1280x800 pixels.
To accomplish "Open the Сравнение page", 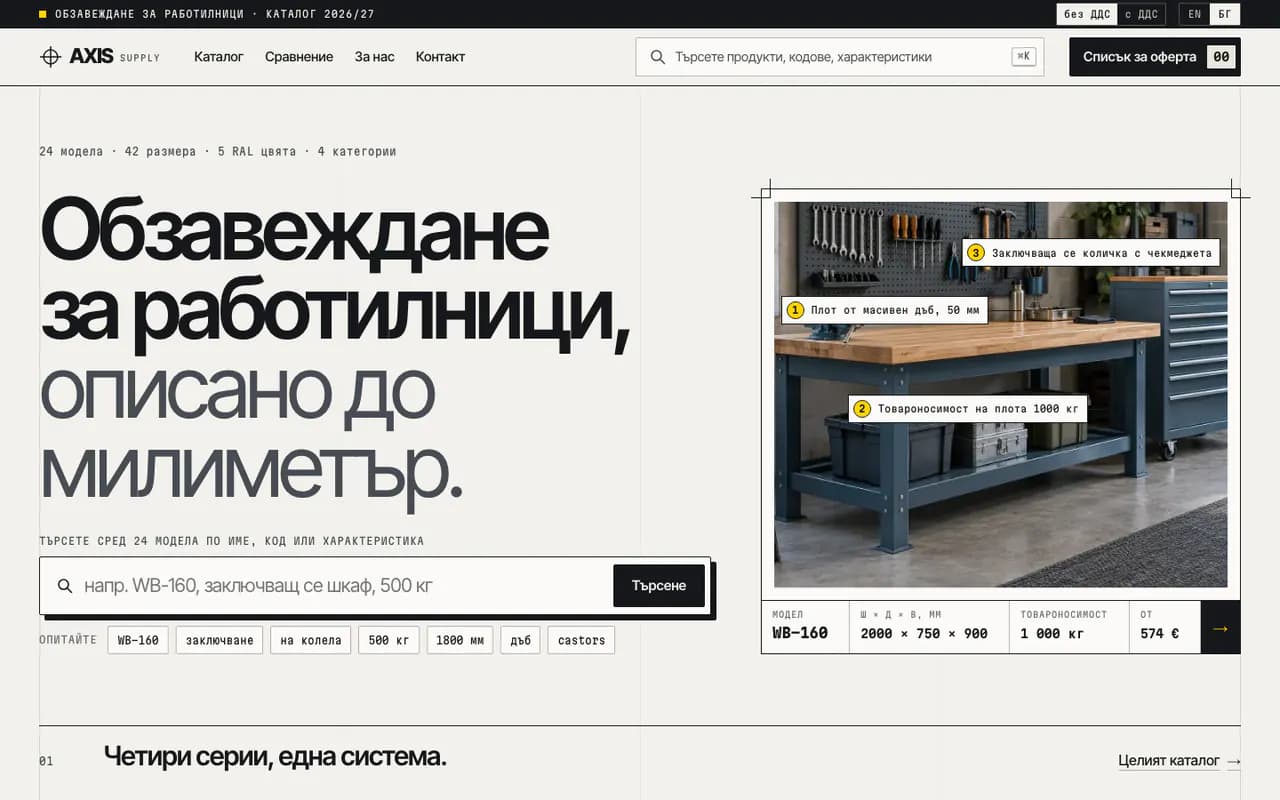I will [x=299, y=57].
